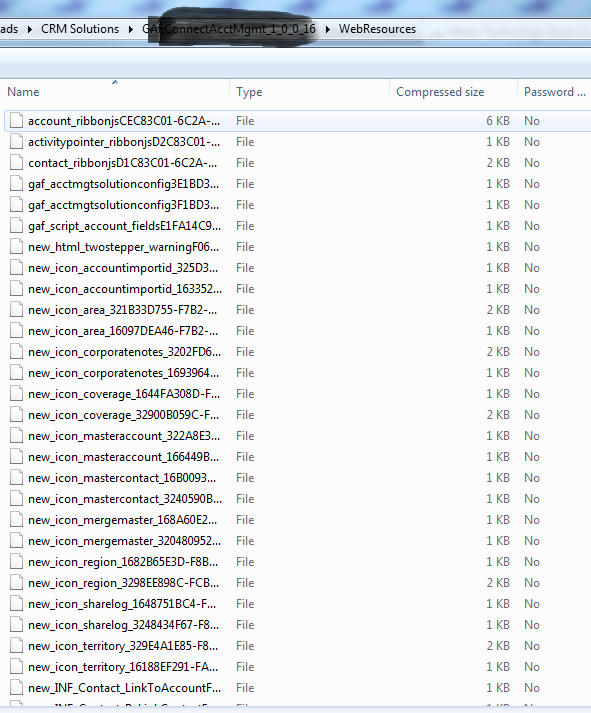
Task: Click the new_icon_area_321B33D755 file icon
Action: click(x=16, y=310)
